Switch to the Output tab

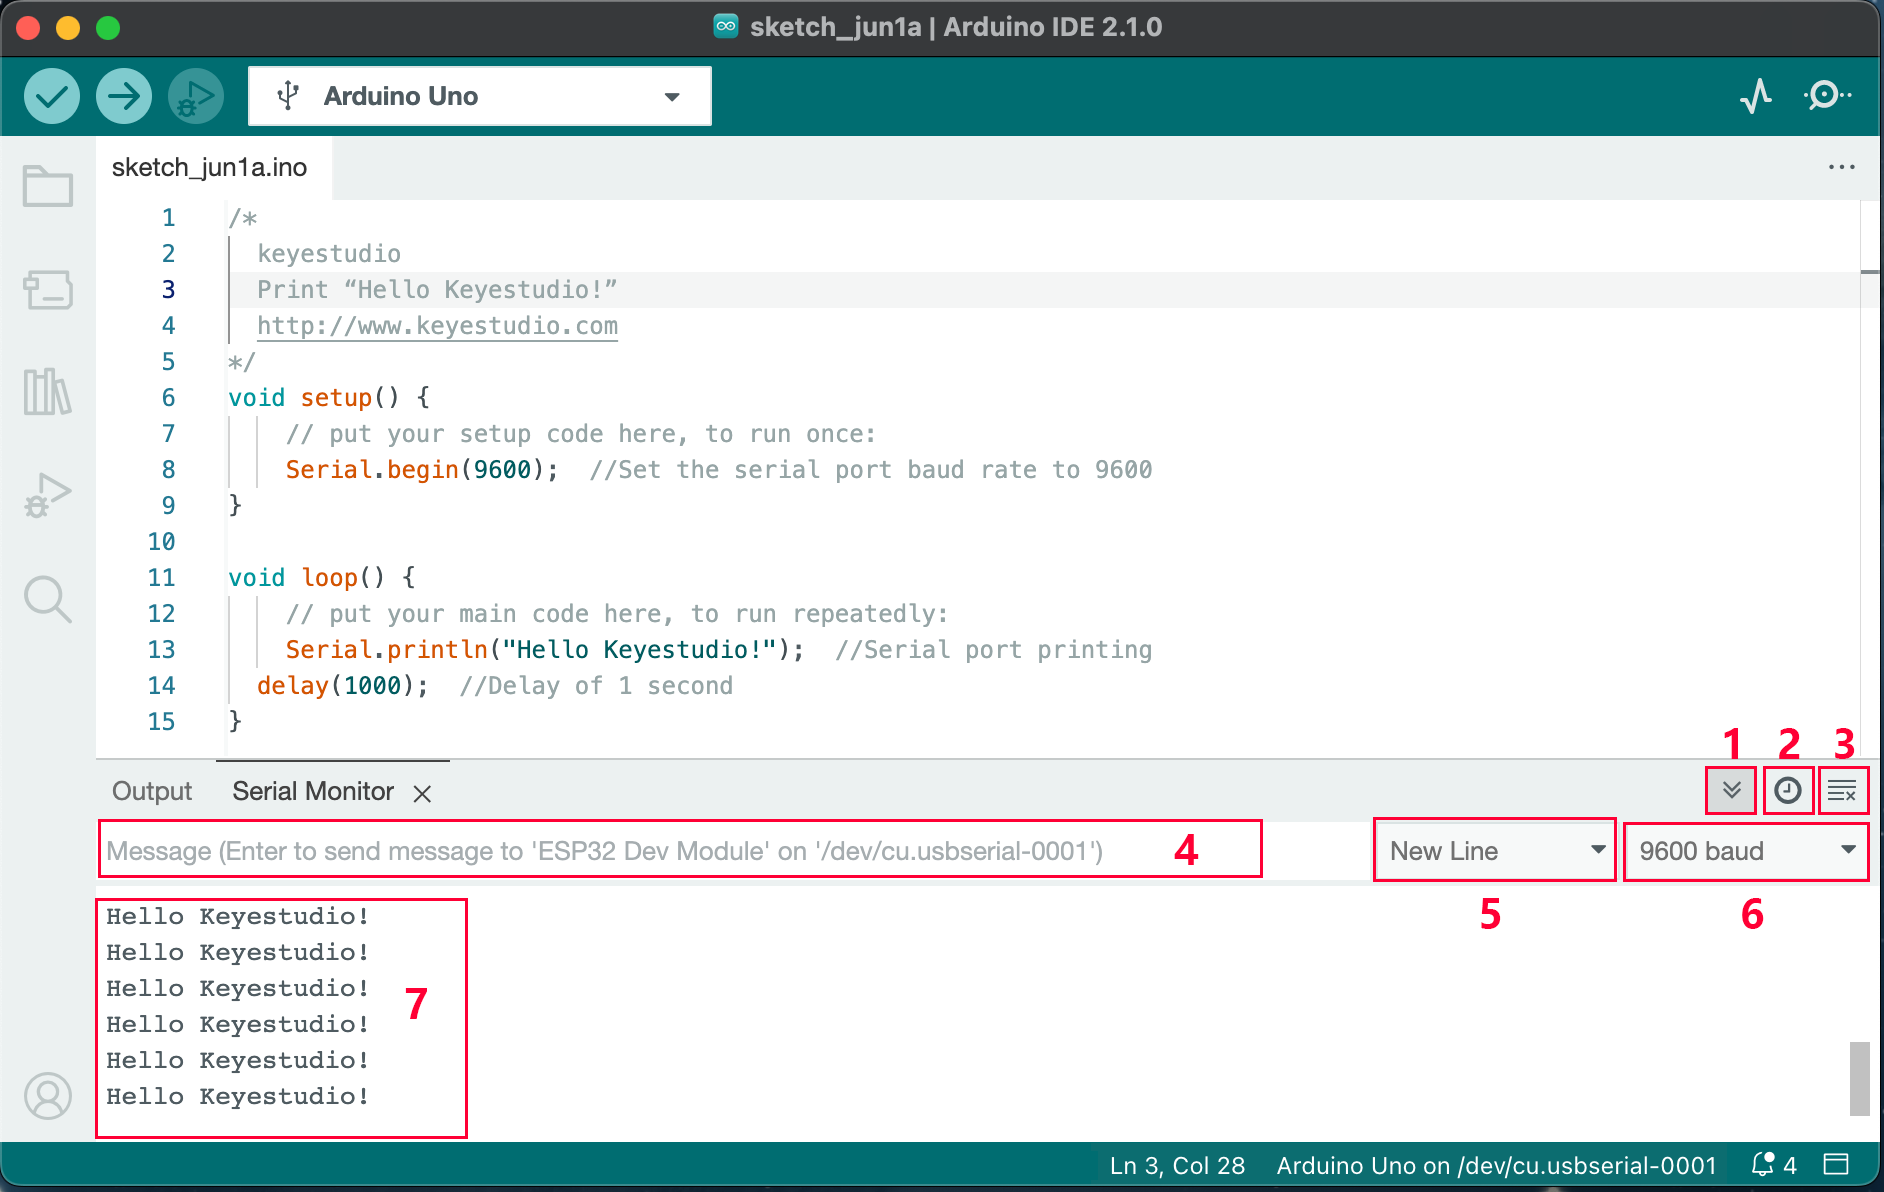click(152, 791)
